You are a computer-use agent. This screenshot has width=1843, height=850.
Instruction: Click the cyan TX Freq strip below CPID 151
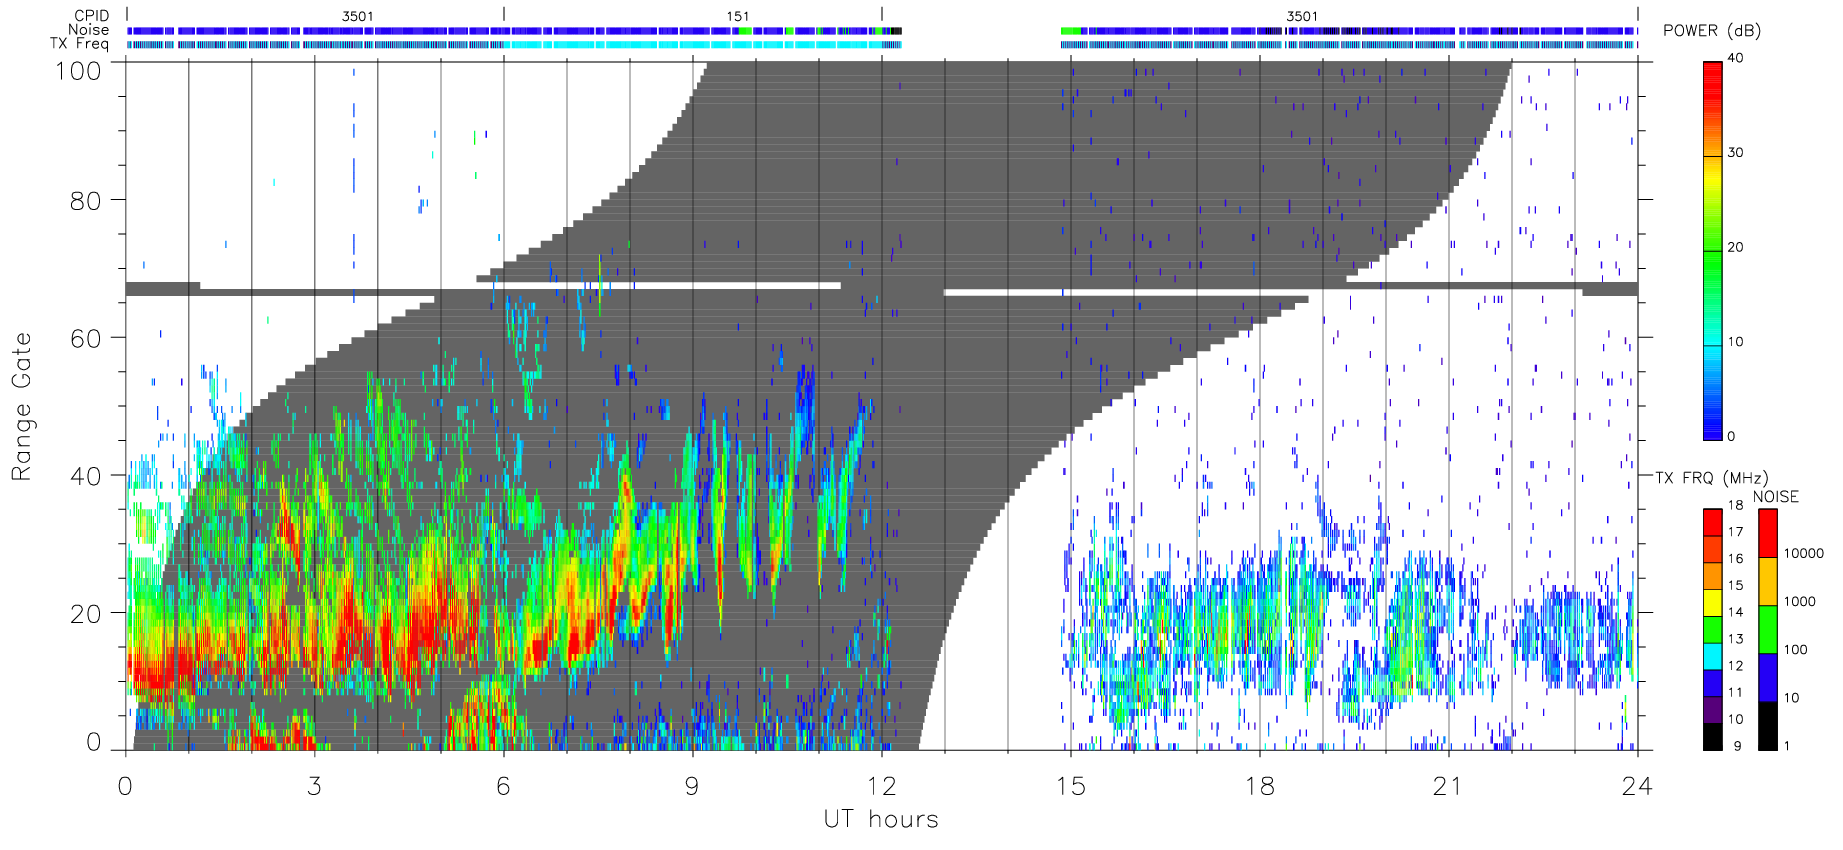point(692,44)
